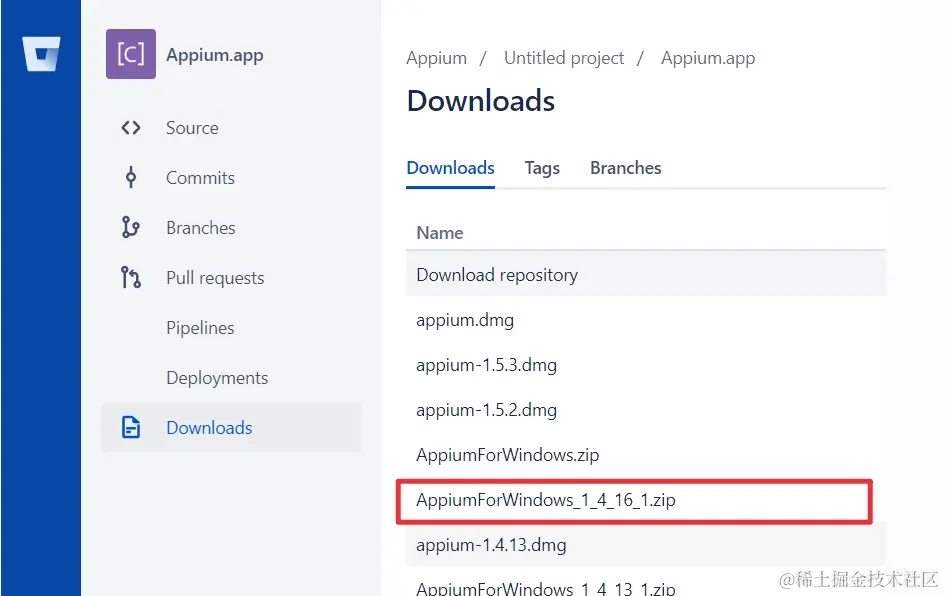This screenshot has height=596, width=945.
Task: Click the Untitled project breadcrumb
Action: (564, 58)
